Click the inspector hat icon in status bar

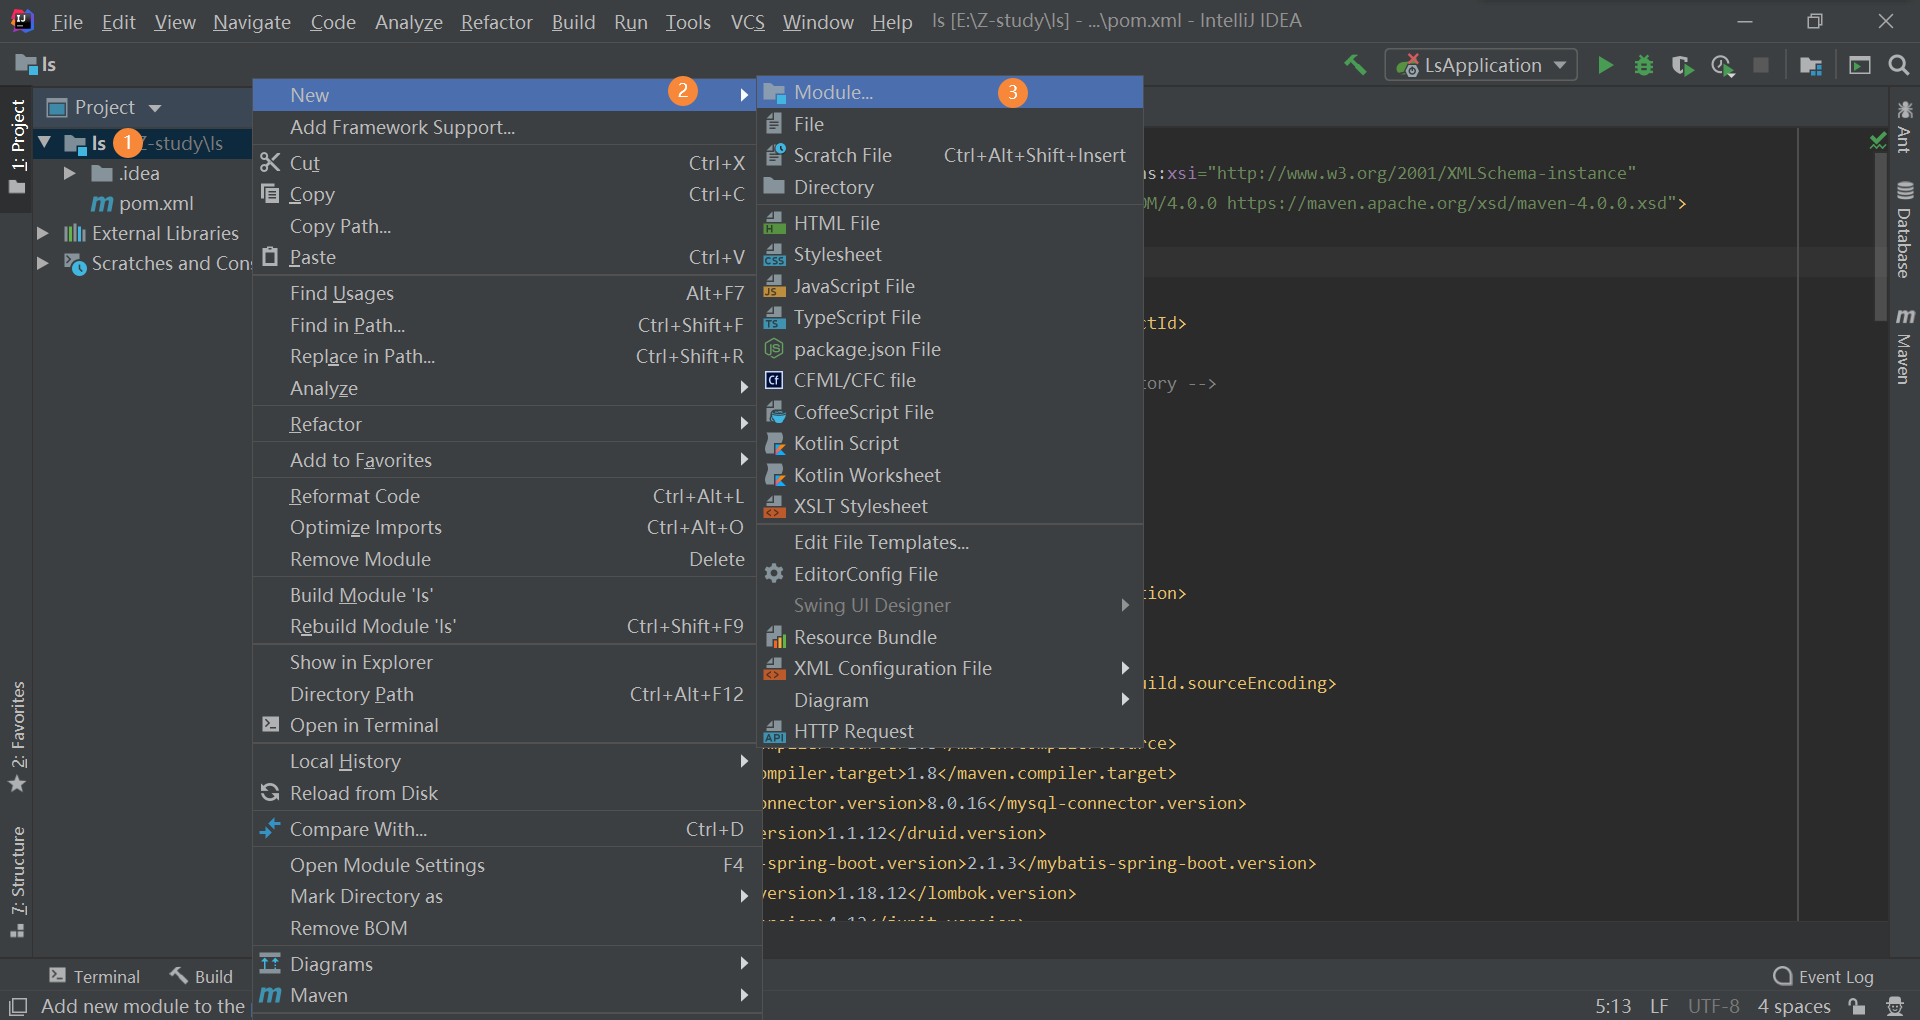coord(1894,1006)
